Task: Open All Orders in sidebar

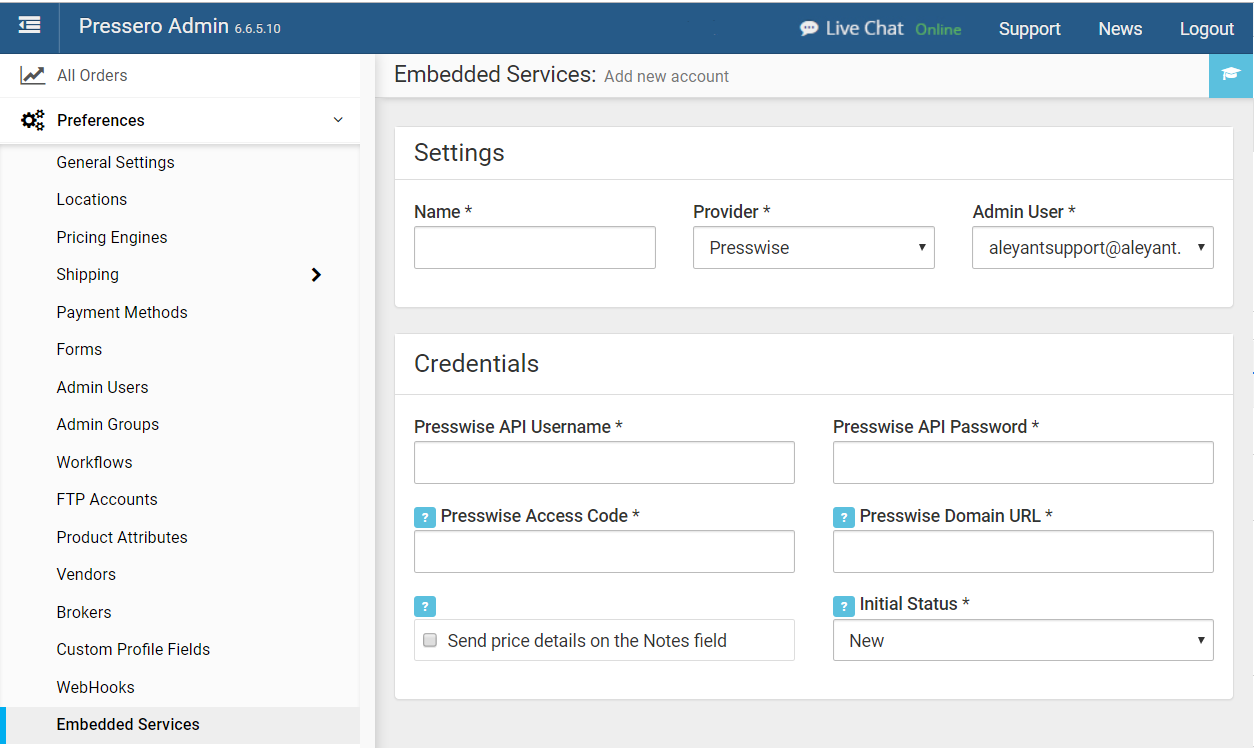Action: tap(92, 75)
